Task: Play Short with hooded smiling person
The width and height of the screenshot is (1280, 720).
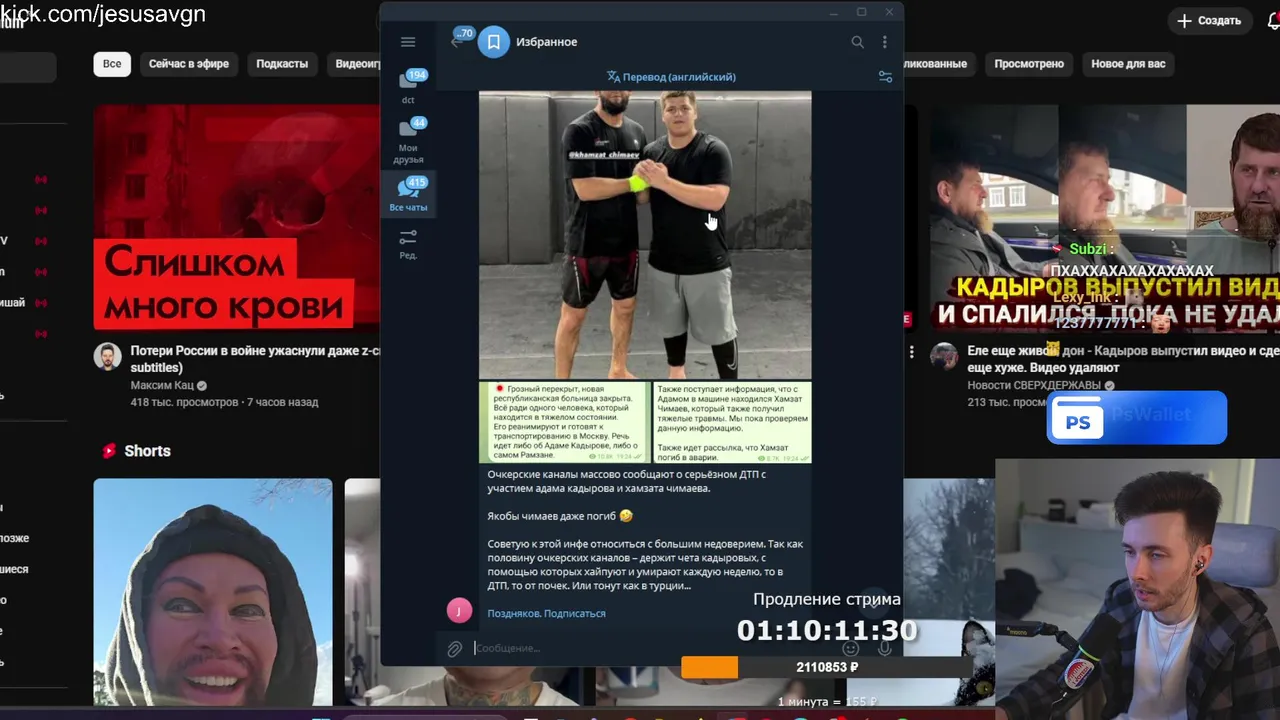Action: pyautogui.click(x=213, y=592)
